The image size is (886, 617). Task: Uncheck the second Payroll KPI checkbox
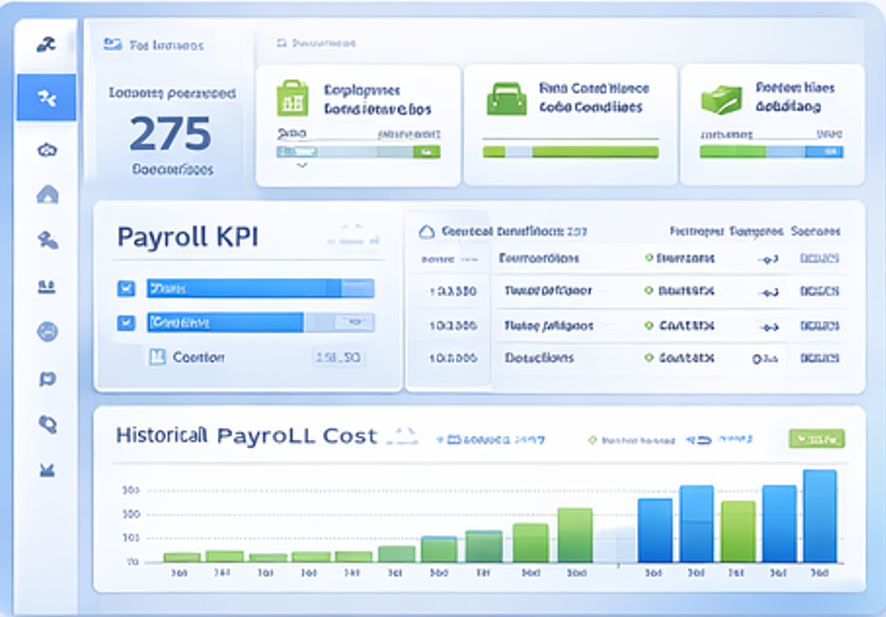[x=127, y=322]
